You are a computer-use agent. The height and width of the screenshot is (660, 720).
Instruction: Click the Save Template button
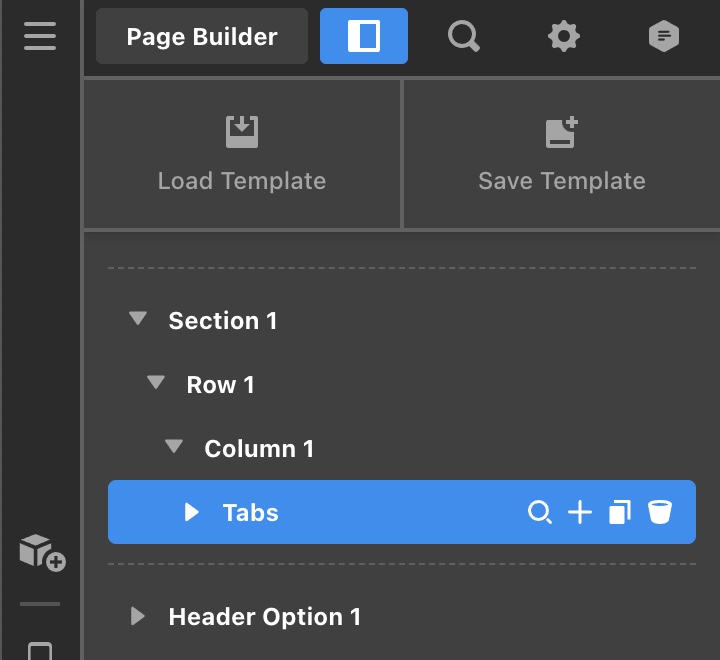tap(562, 154)
